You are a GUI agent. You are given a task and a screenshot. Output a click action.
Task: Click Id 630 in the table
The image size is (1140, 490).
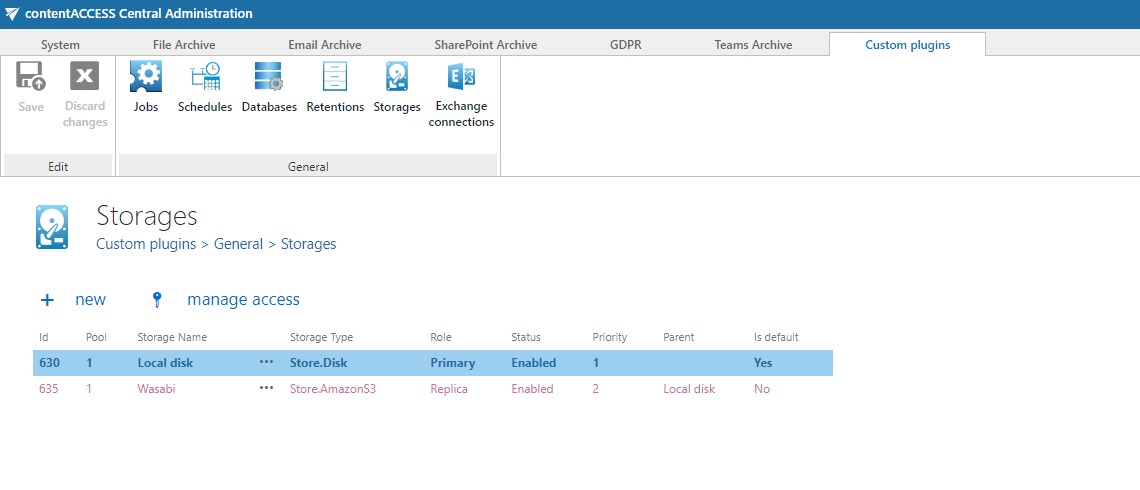49,363
